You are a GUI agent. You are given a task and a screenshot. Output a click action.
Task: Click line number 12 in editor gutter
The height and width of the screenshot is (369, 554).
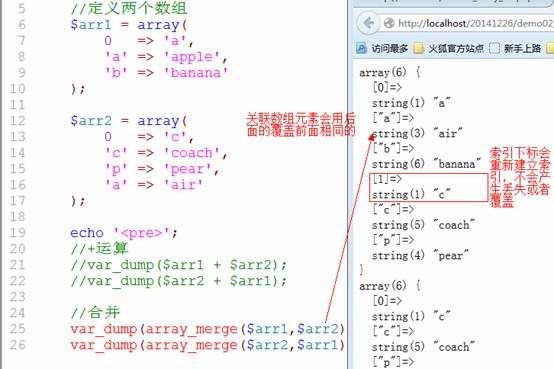point(17,121)
